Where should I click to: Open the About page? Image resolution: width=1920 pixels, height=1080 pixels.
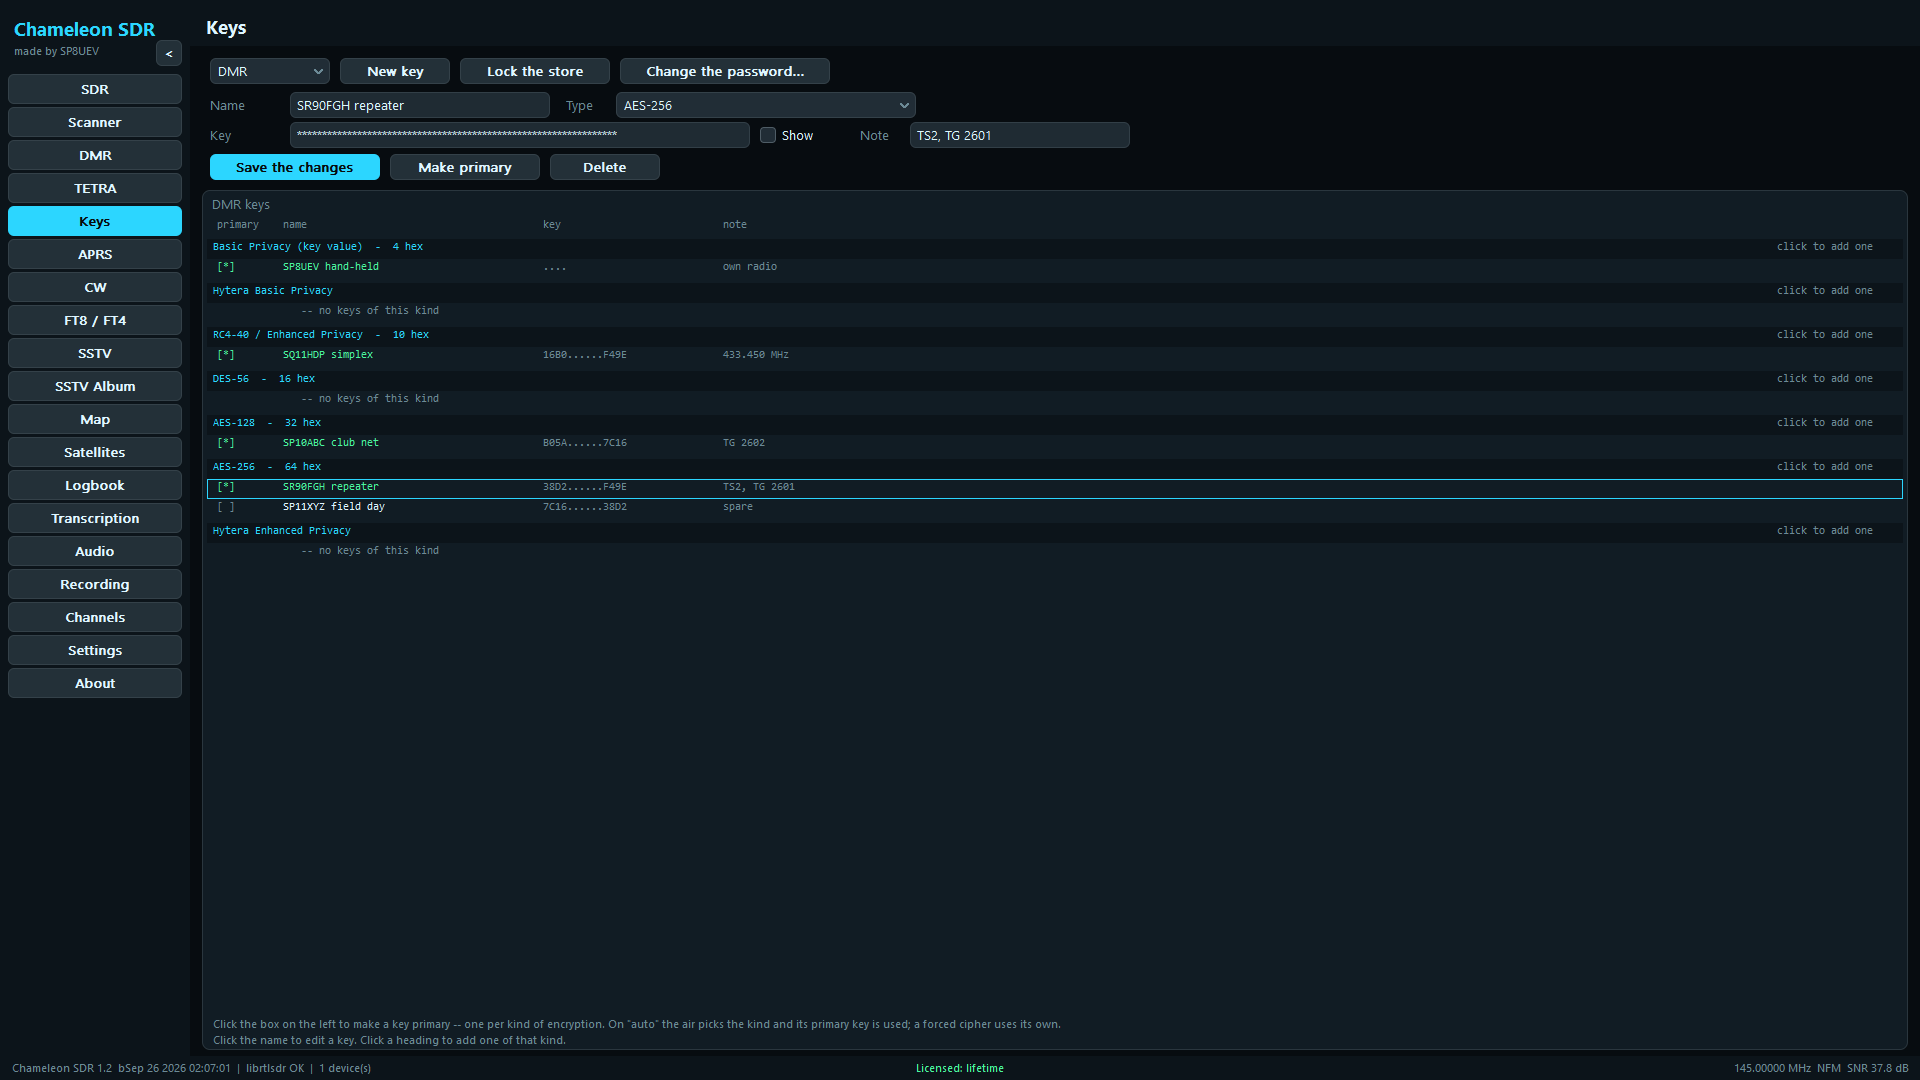tap(95, 683)
